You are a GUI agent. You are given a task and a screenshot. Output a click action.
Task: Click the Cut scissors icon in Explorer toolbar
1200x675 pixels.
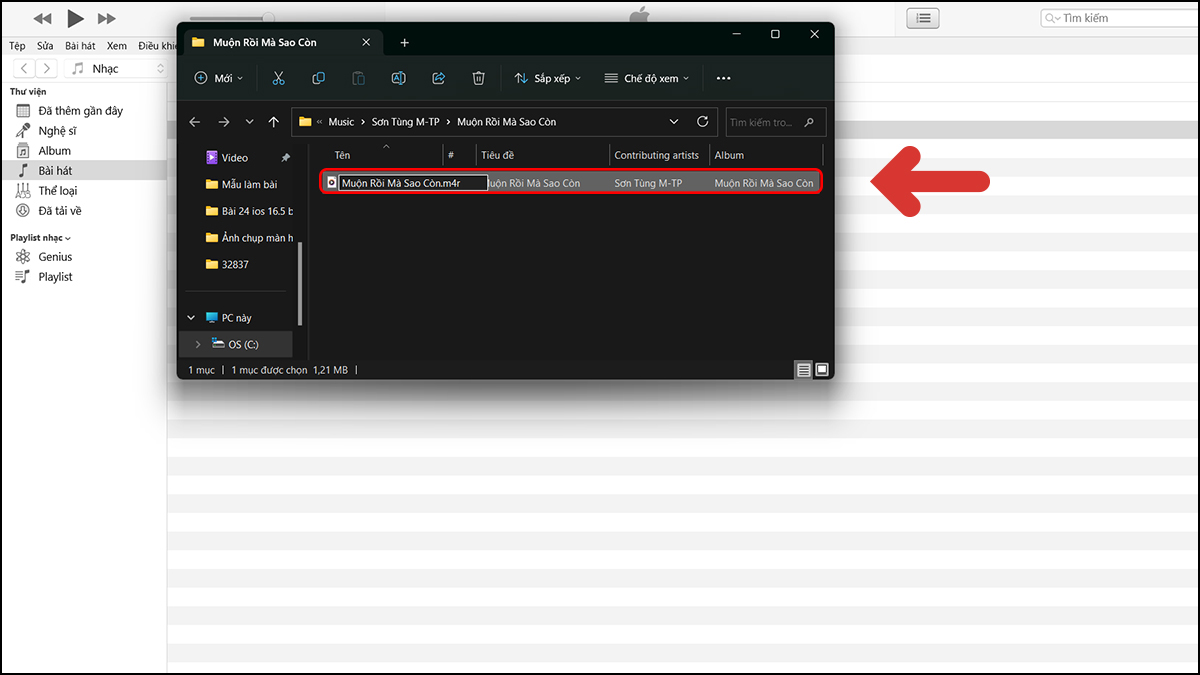[279, 78]
